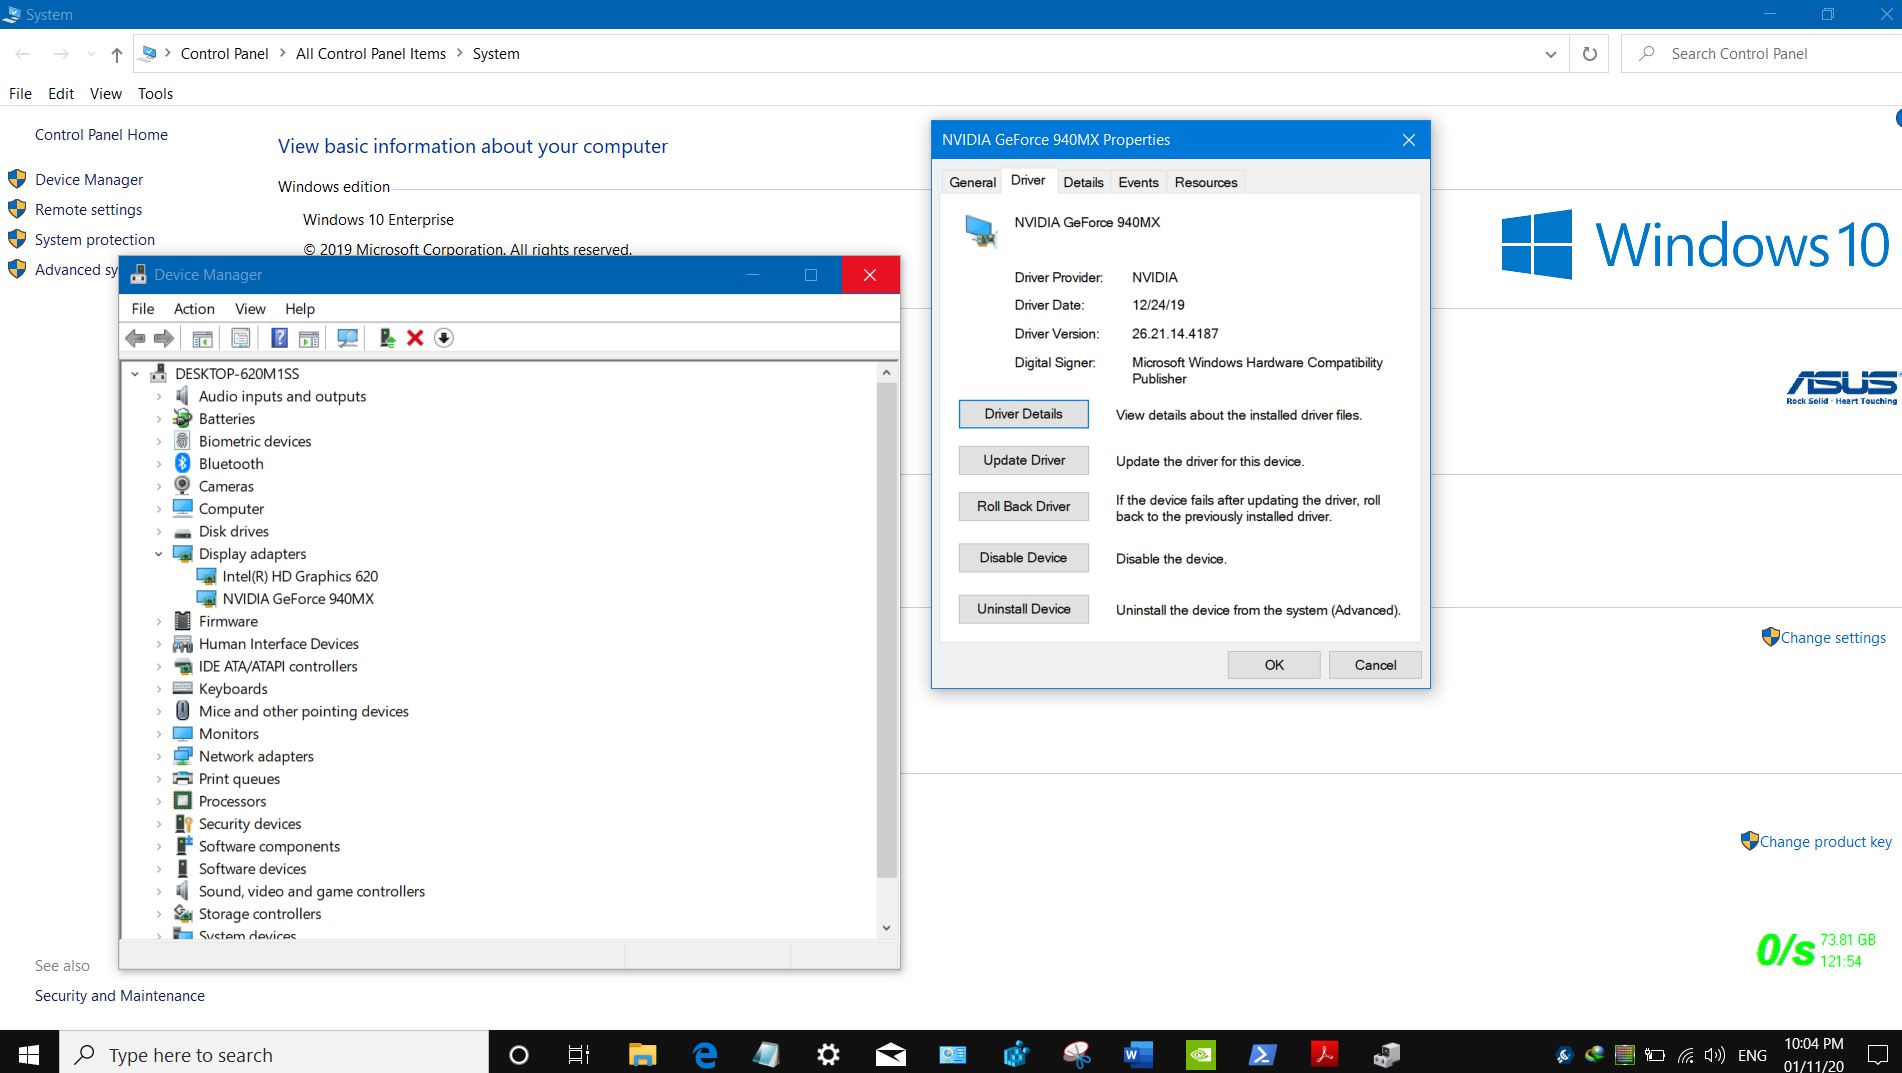This screenshot has width=1902, height=1073.
Task: Click the blue Help question-mark toolbar icon
Action: 279,338
